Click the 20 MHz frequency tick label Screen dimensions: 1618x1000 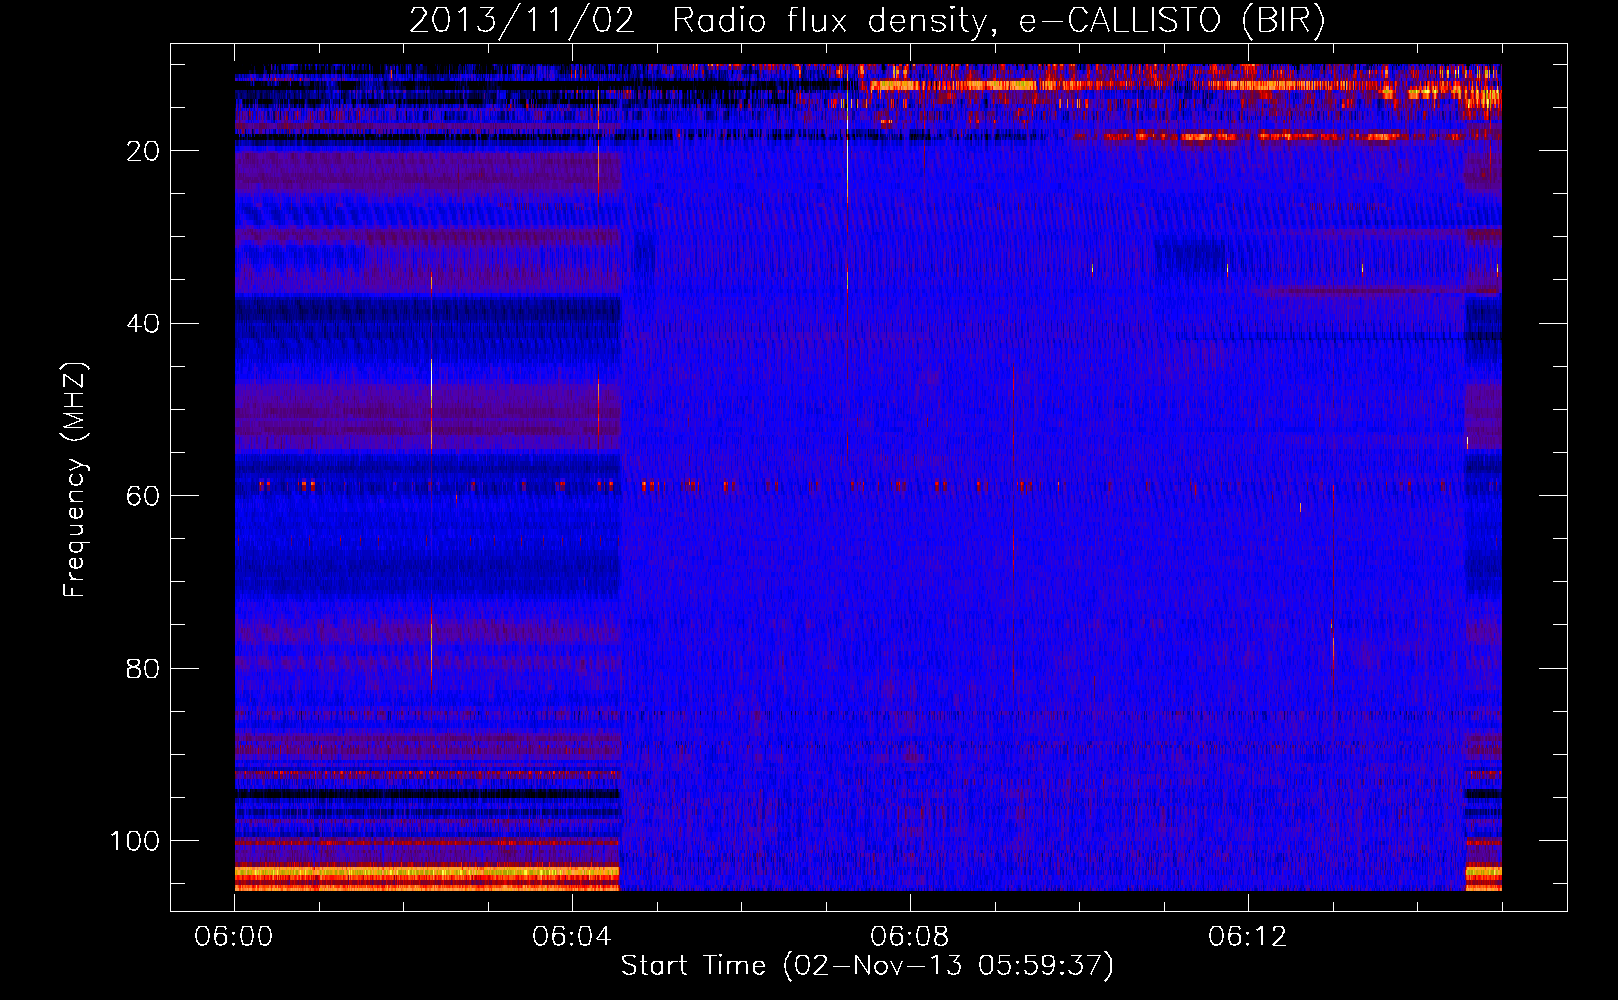(144, 151)
